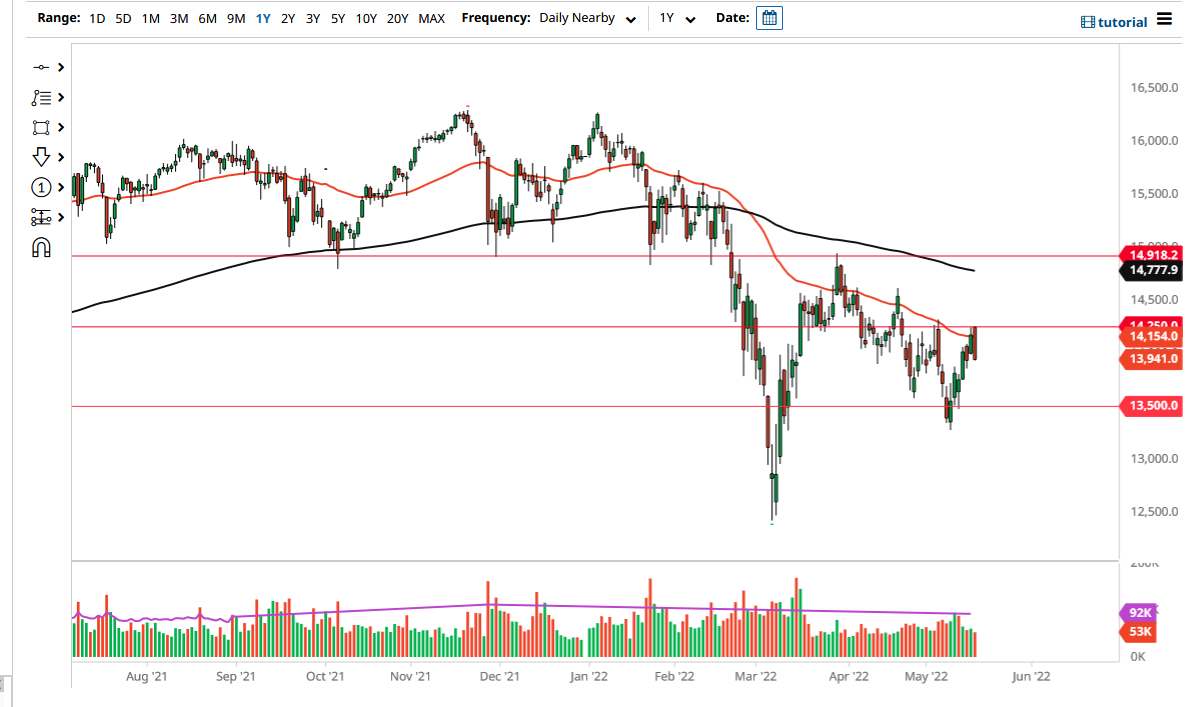Select the 5D range tab

coord(123,18)
